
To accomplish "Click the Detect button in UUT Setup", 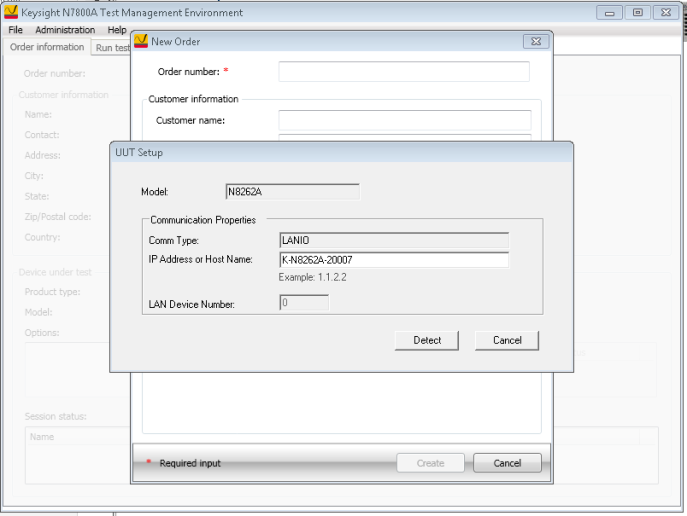I will tap(427, 340).
